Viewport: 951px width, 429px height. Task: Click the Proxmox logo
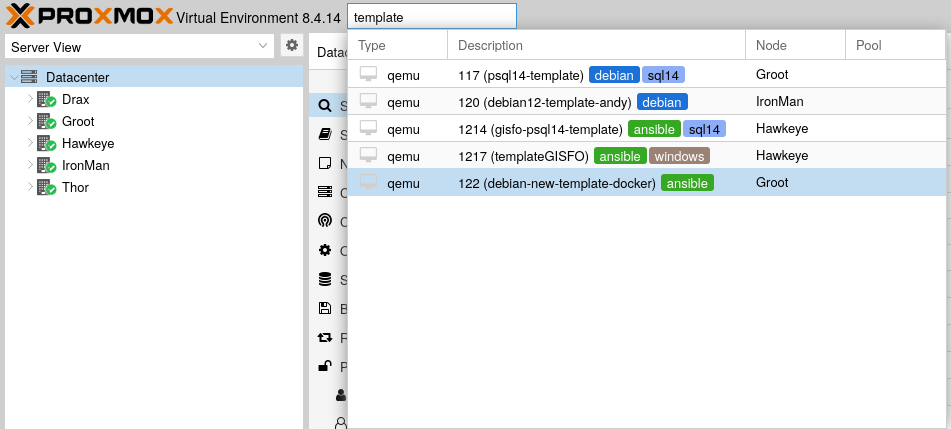click(x=90, y=16)
